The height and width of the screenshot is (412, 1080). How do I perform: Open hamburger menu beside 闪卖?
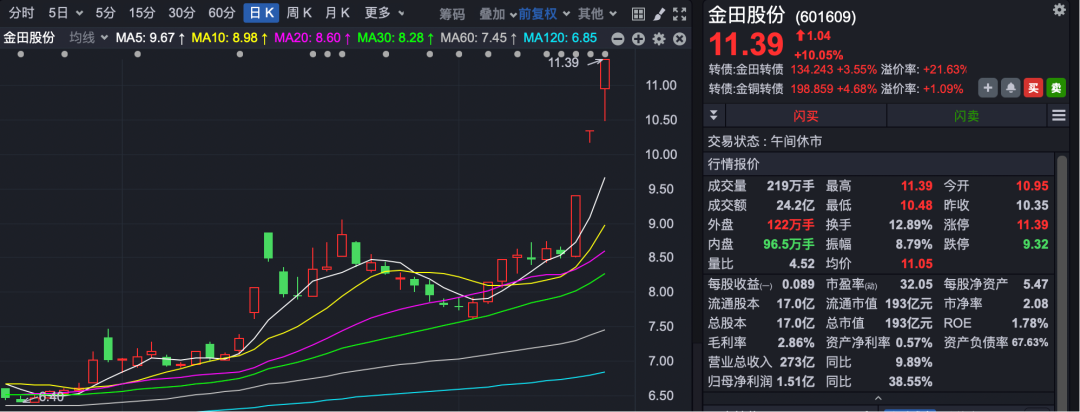1058,116
